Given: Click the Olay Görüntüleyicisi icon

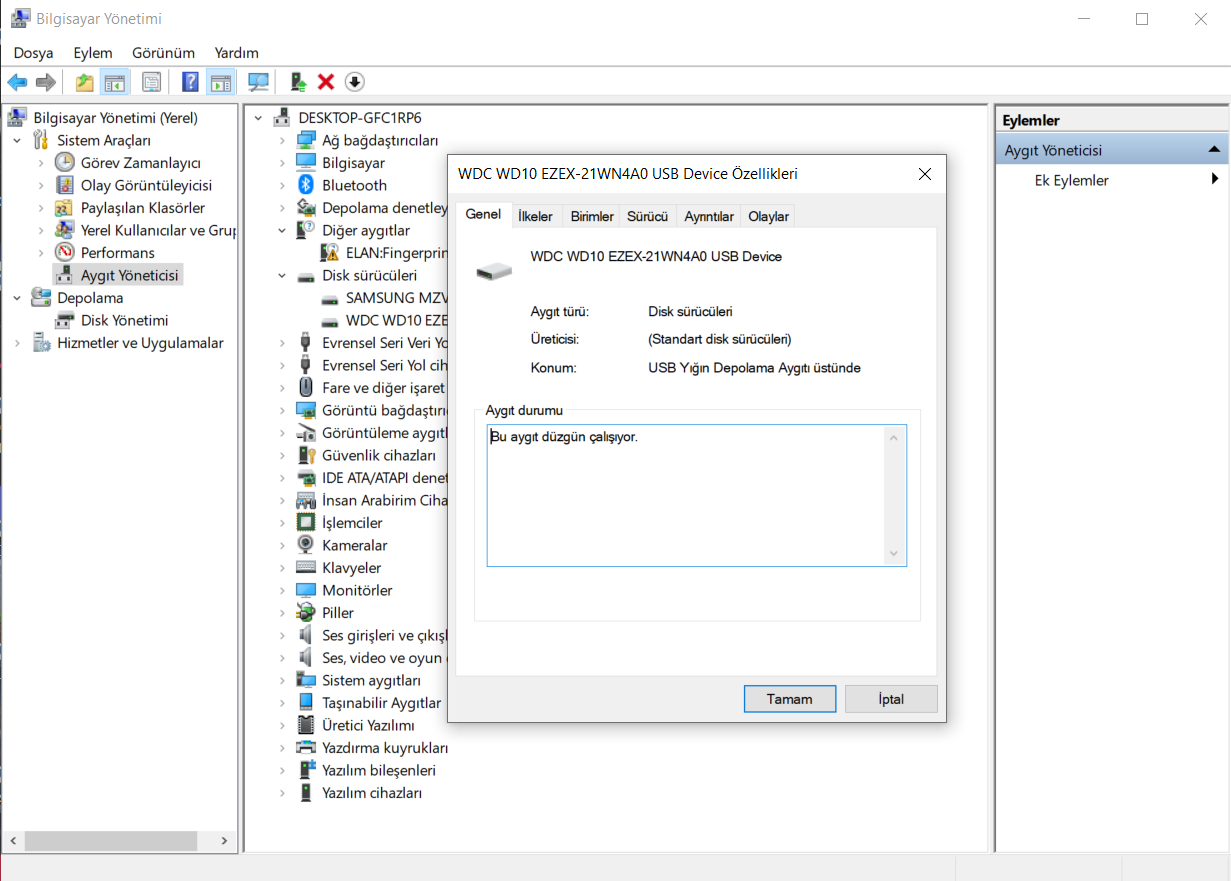Looking at the screenshot, I should (x=65, y=185).
